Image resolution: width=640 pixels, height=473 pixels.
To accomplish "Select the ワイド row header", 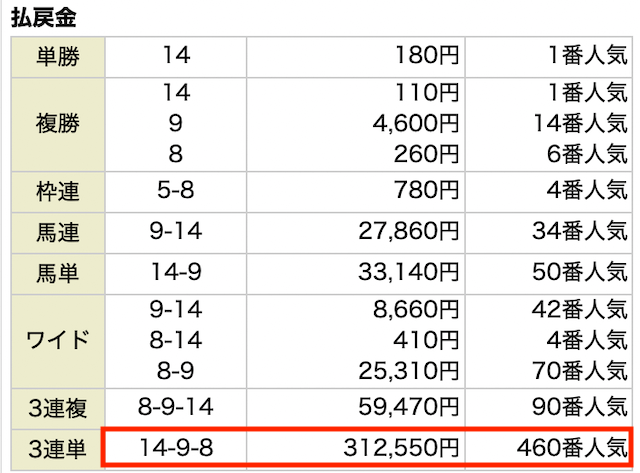I will 58,341.
